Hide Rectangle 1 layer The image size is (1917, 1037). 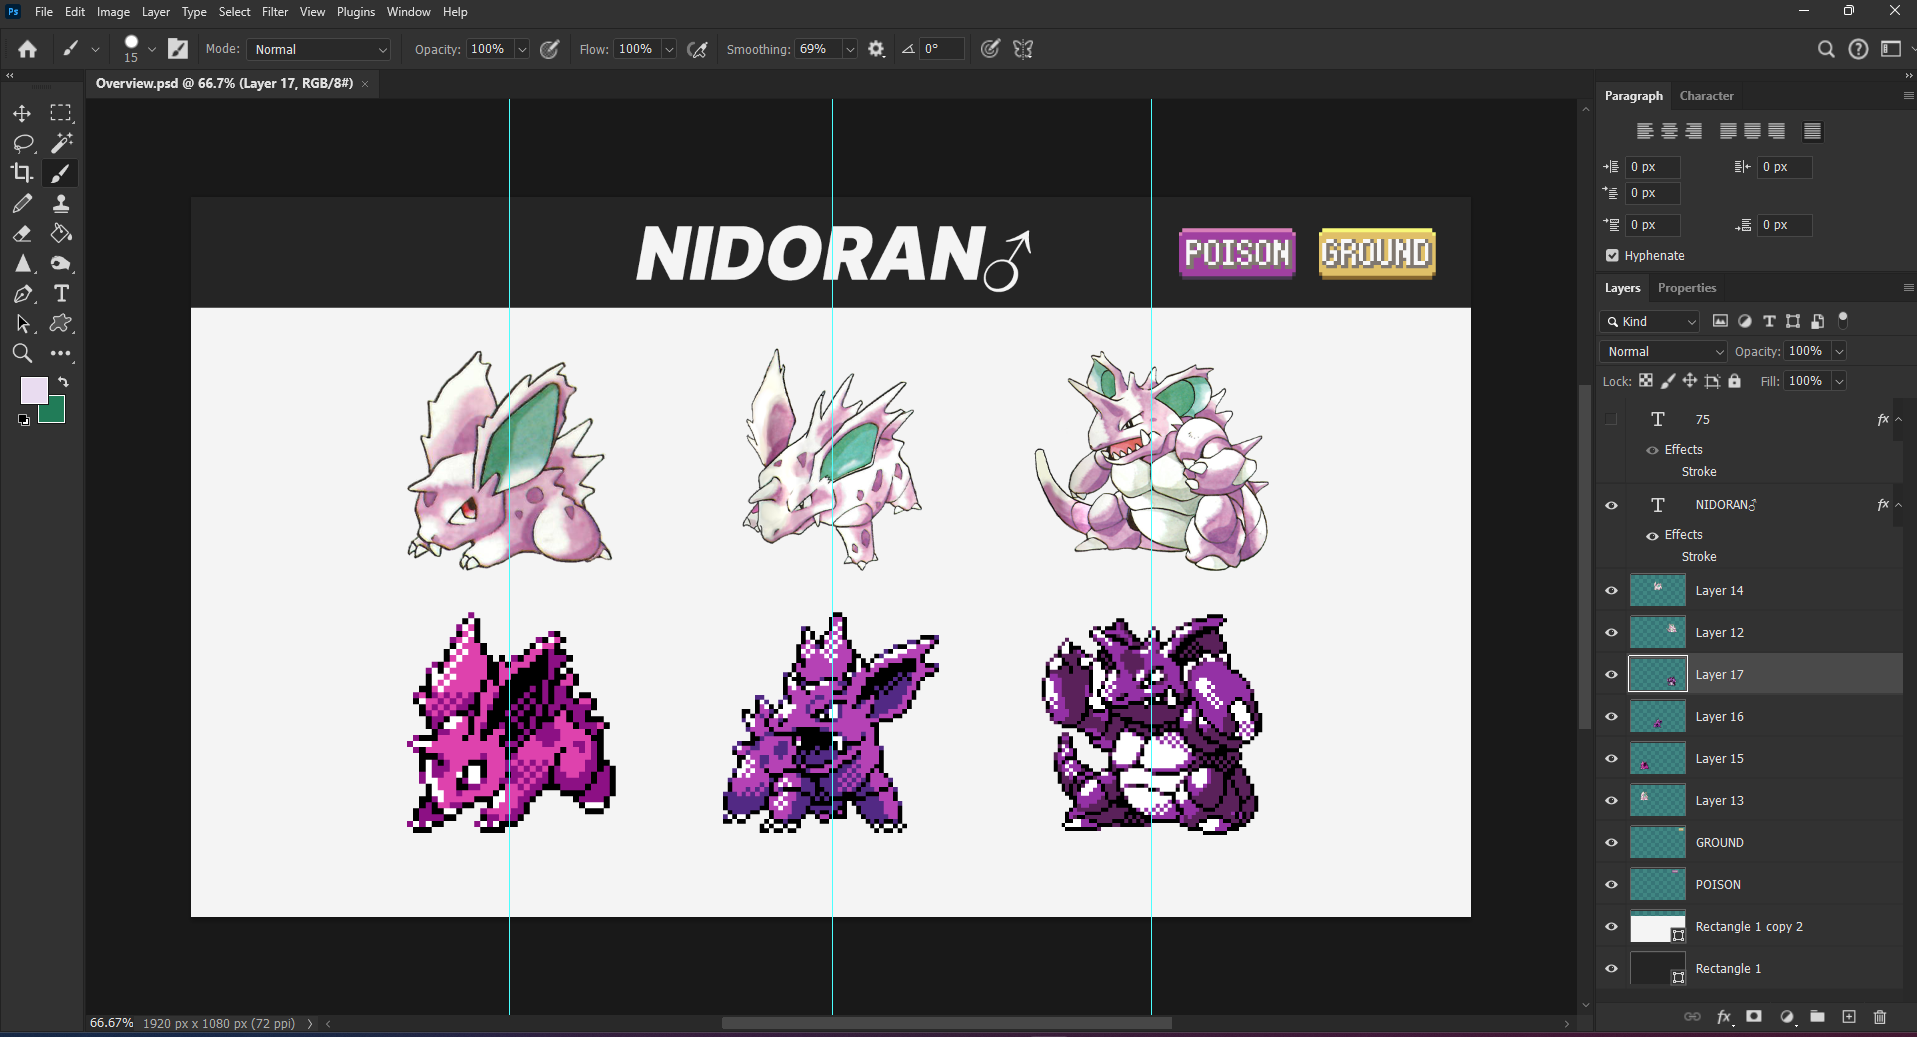click(x=1611, y=969)
